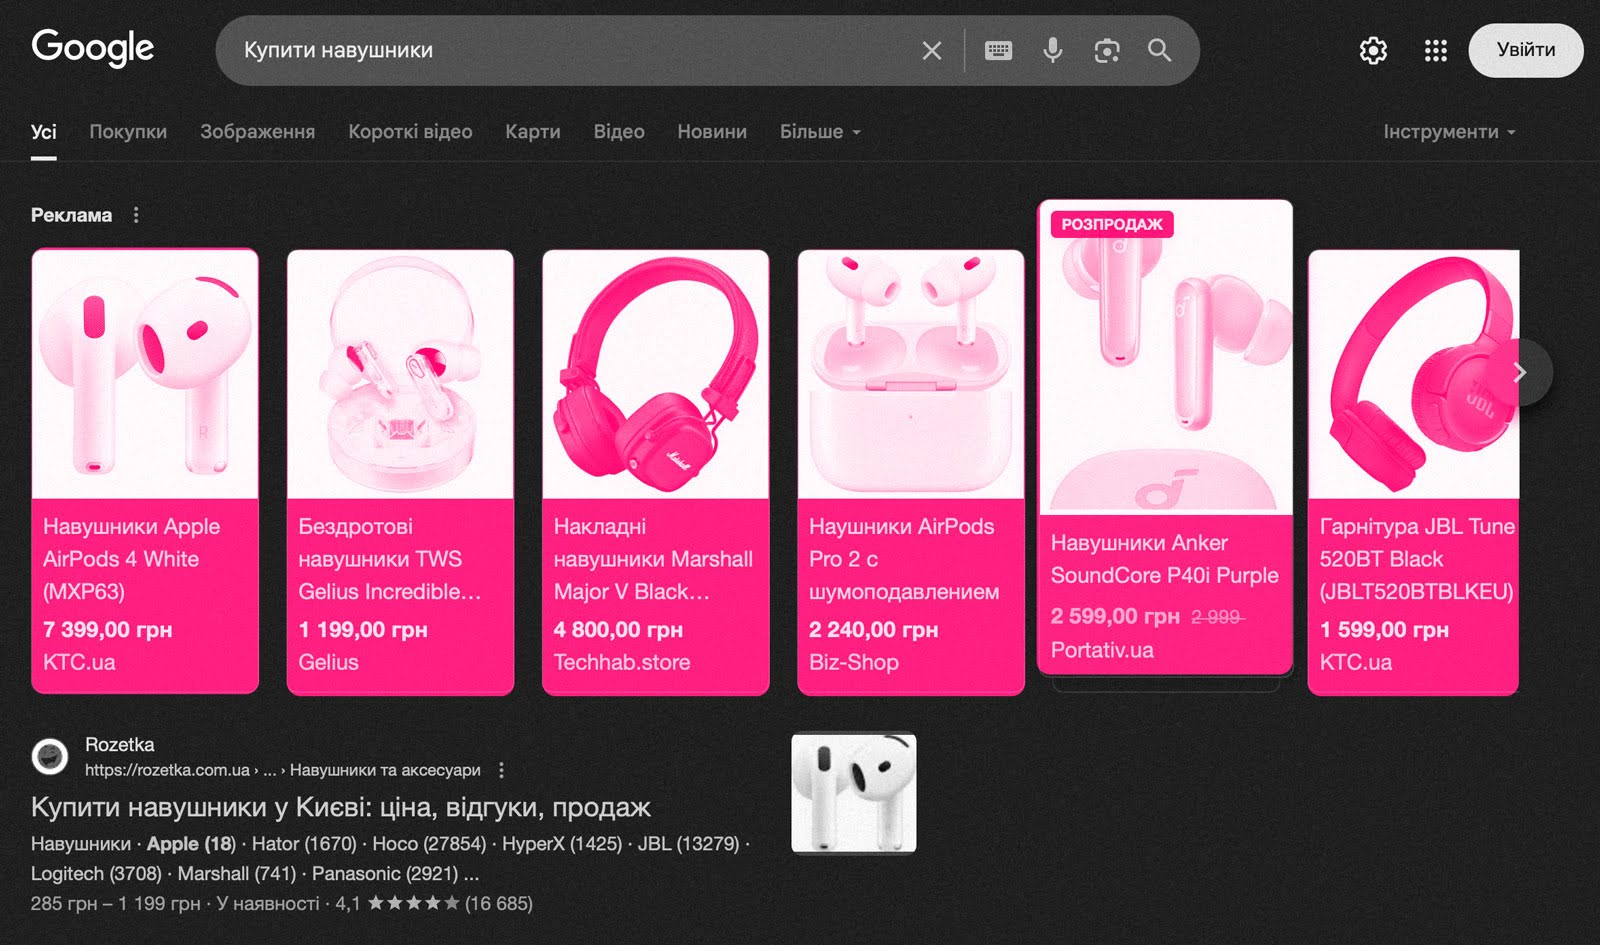1600x945 pixels.
Task: Open the Новини tab
Action: pyautogui.click(x=711, y=132)
